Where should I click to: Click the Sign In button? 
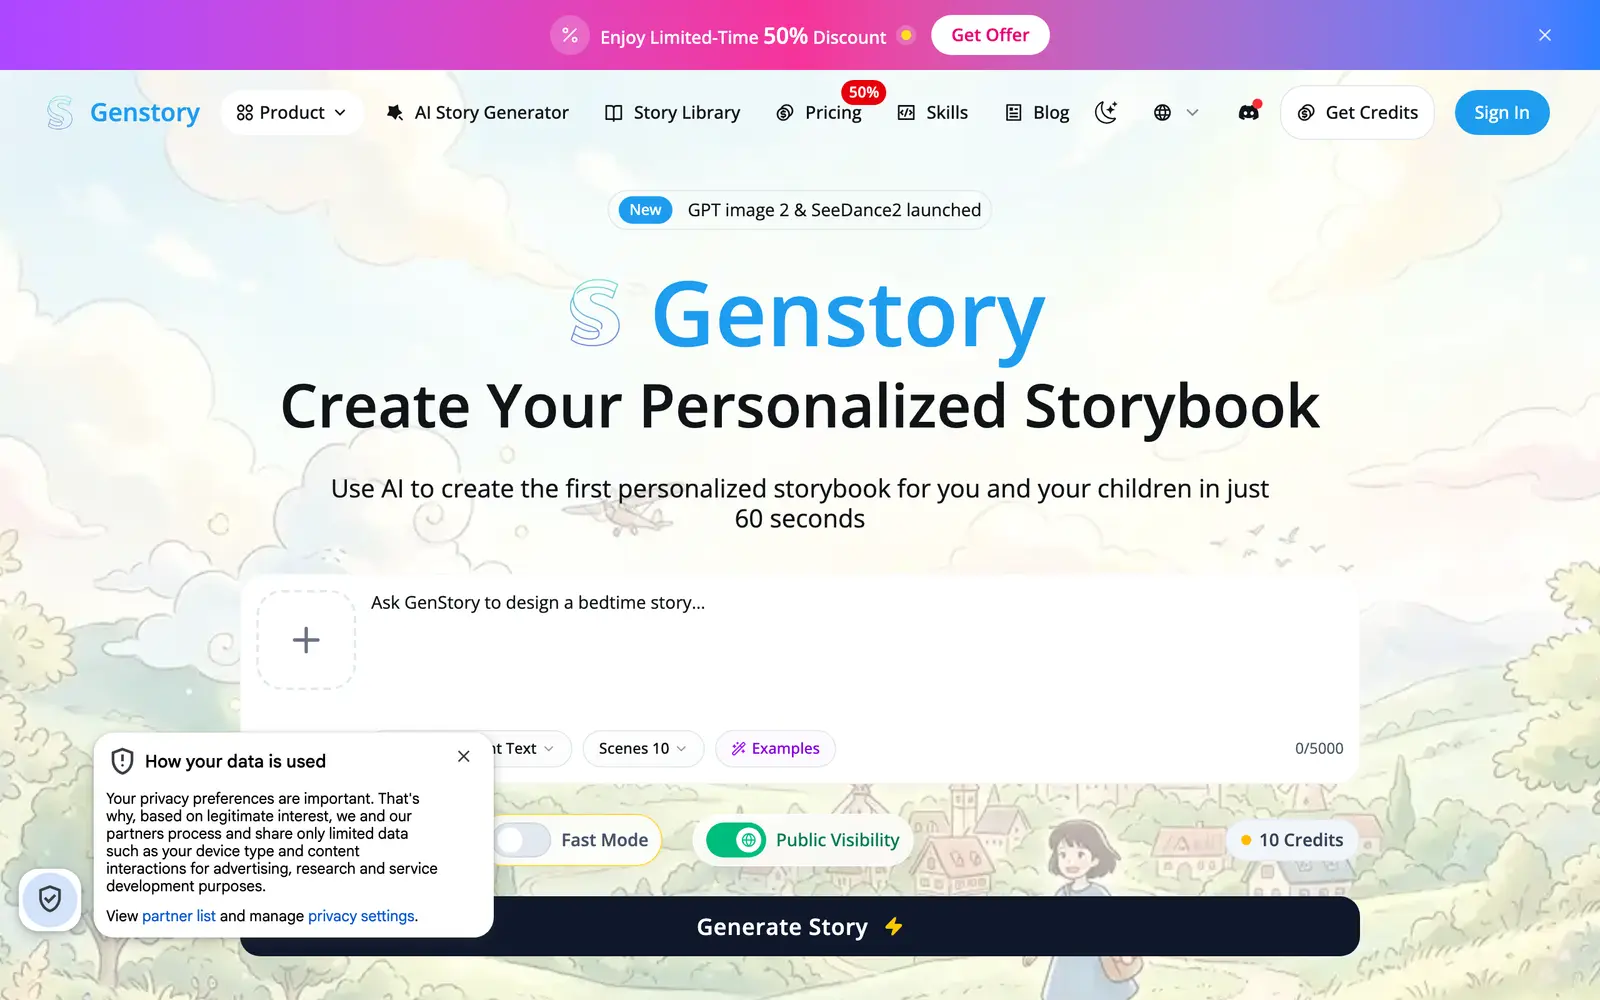pos(1502,113)
